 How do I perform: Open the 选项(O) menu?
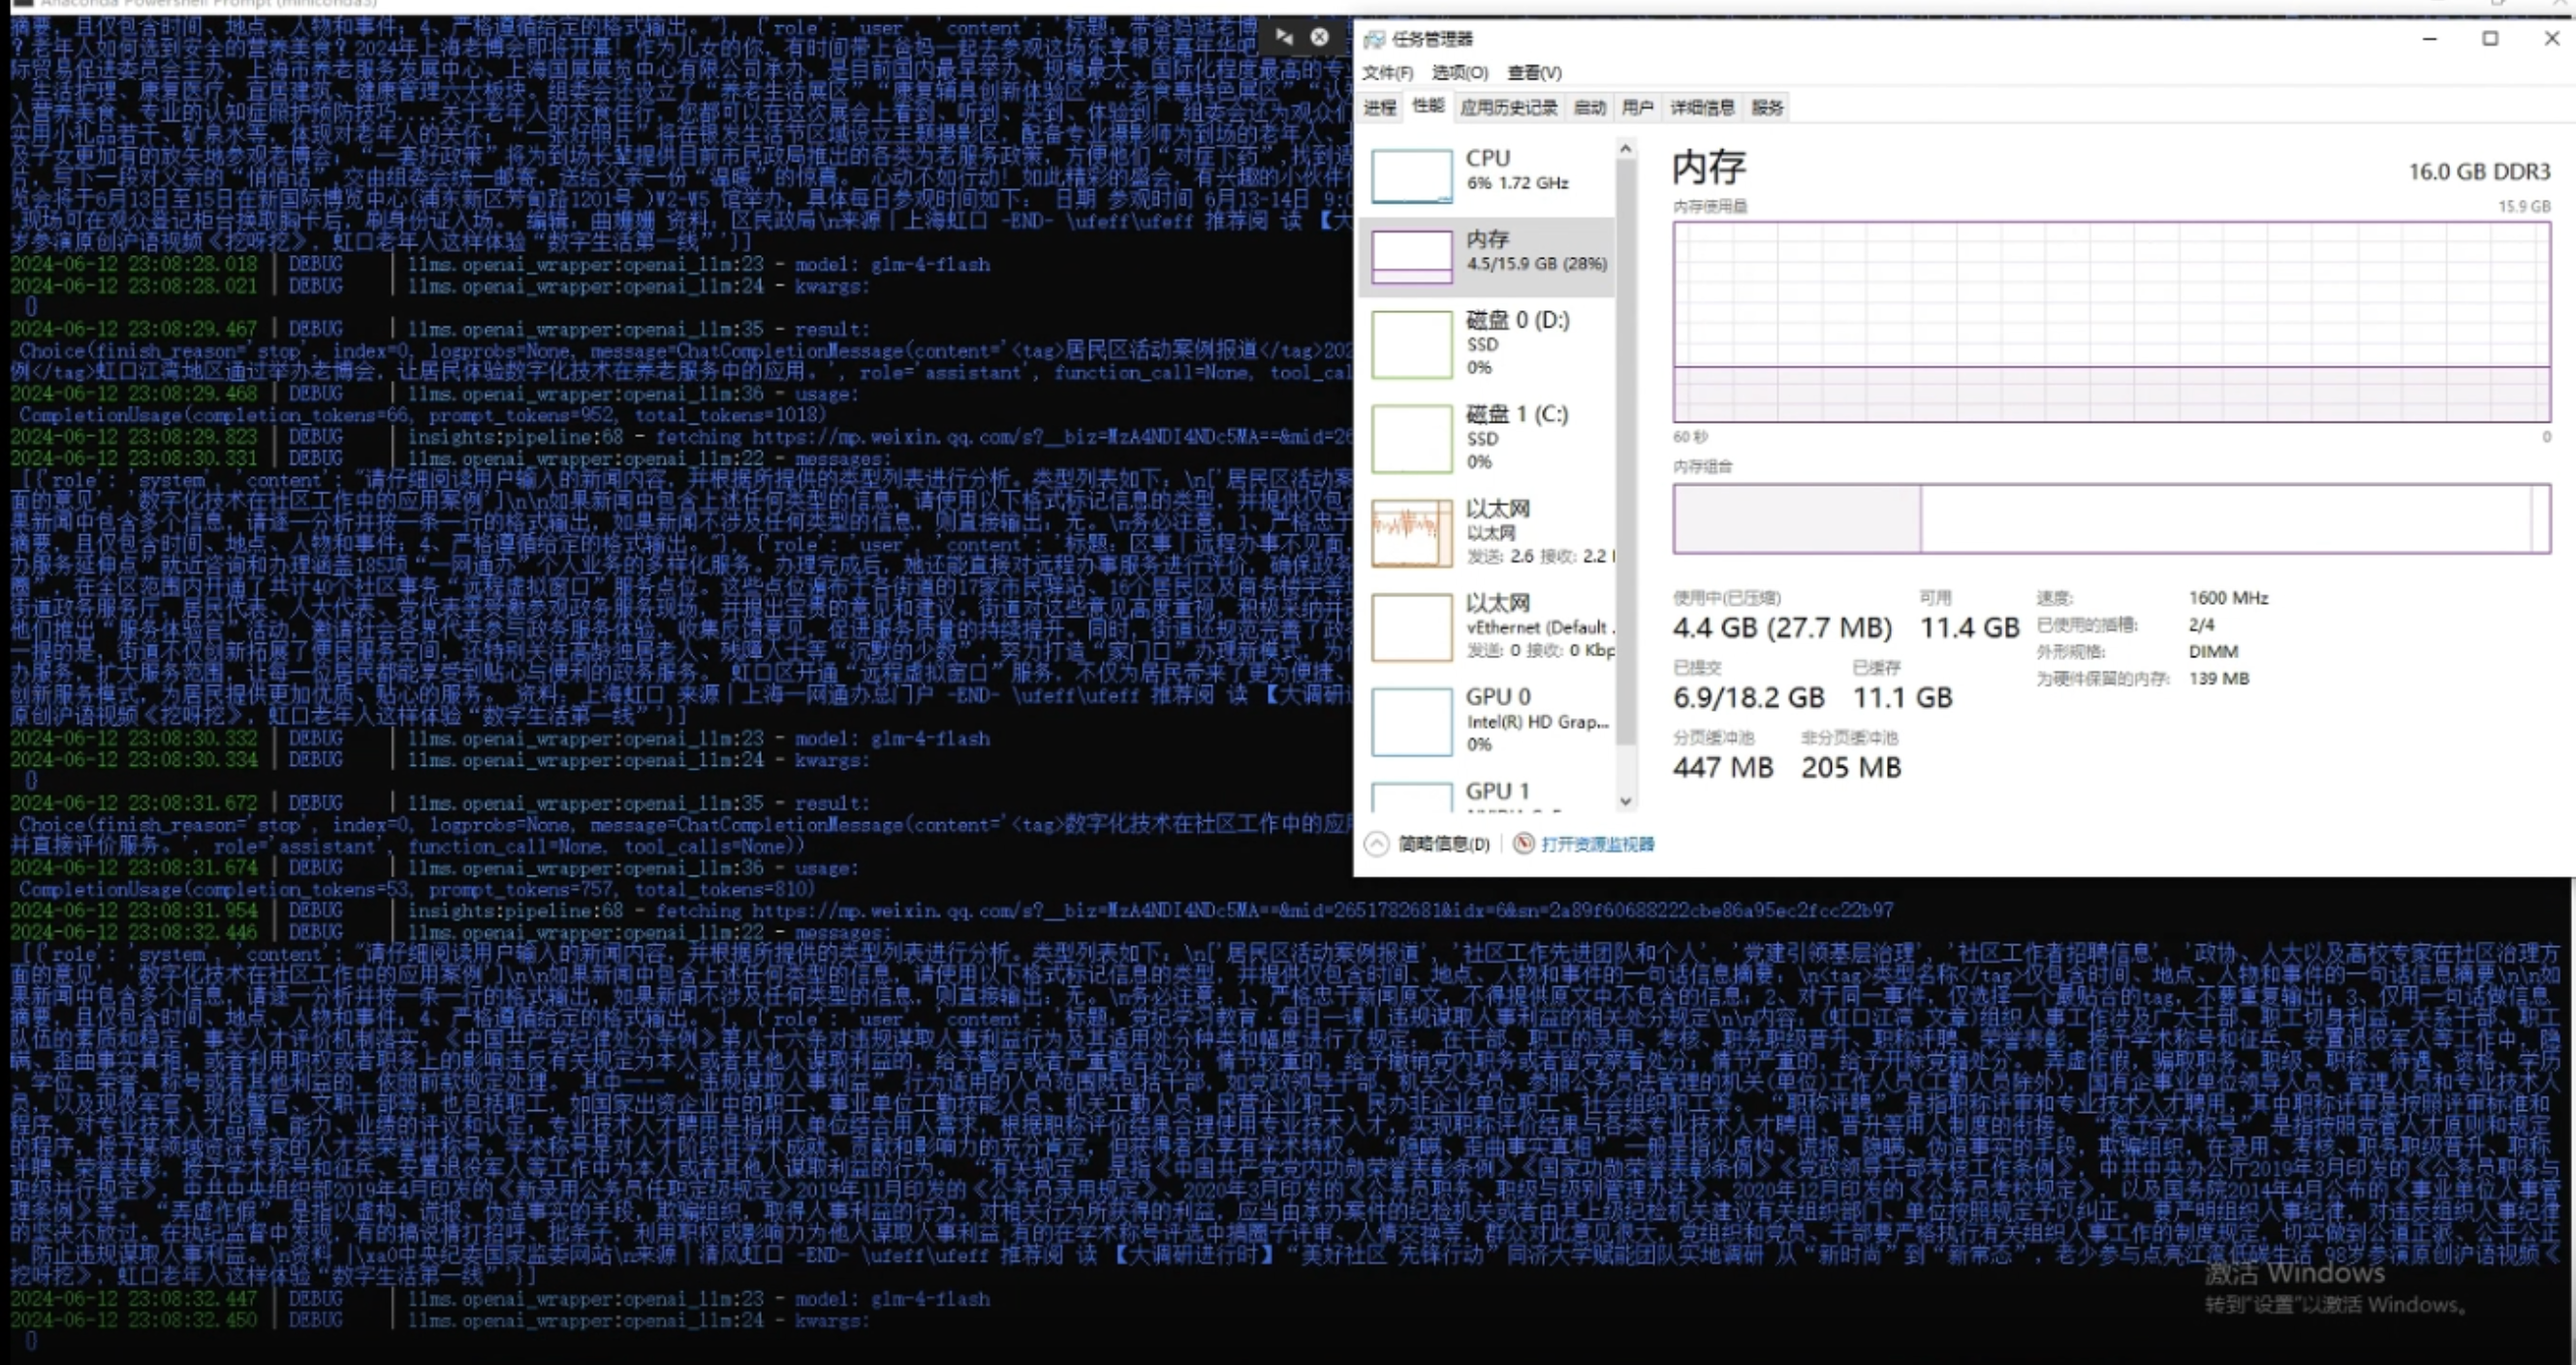click(x=1459, y=73)
